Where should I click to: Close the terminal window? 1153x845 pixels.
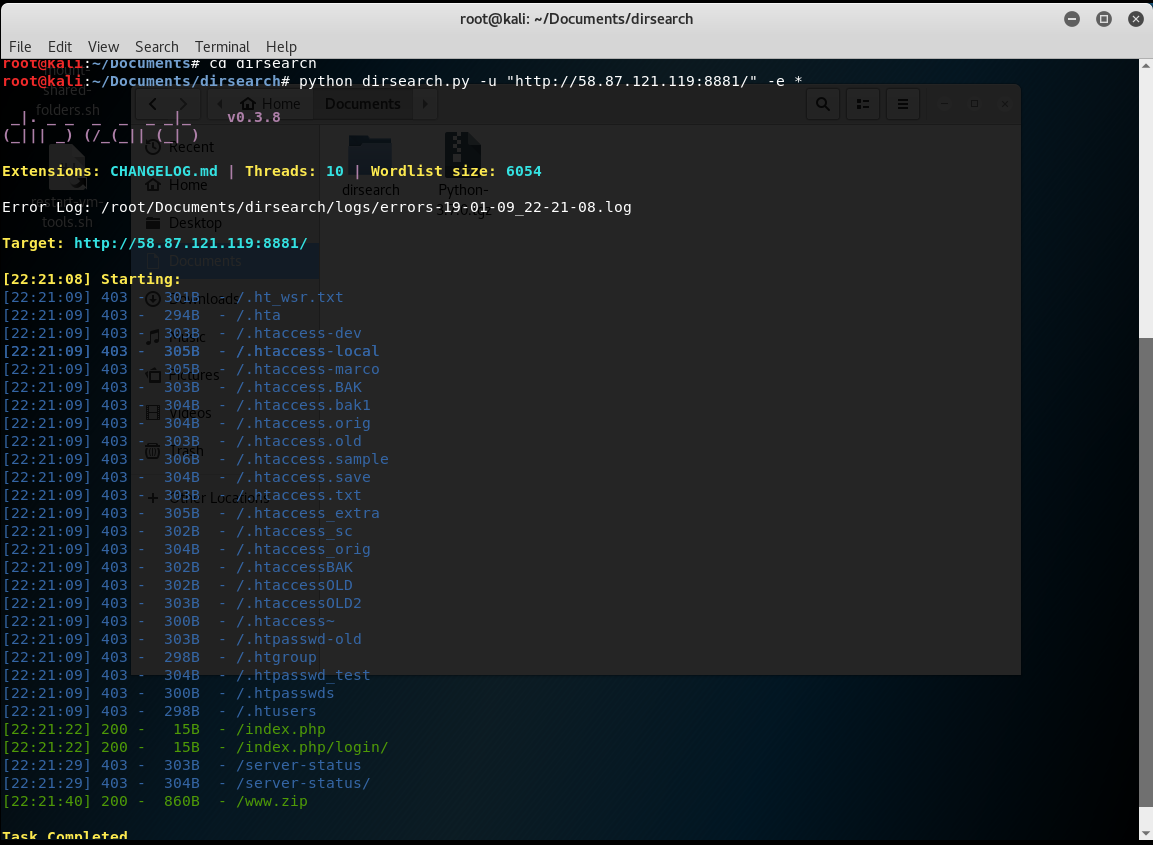tap(1135, 19)
